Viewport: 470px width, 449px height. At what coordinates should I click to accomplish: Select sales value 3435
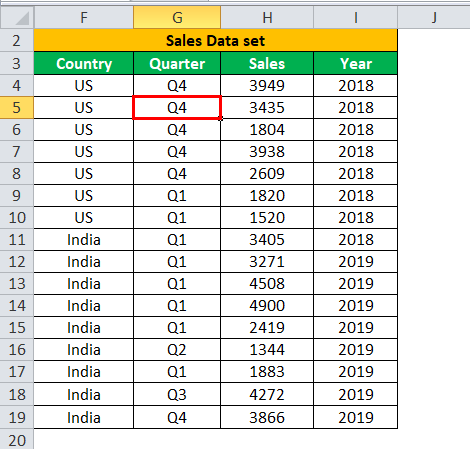pos(267,108)
